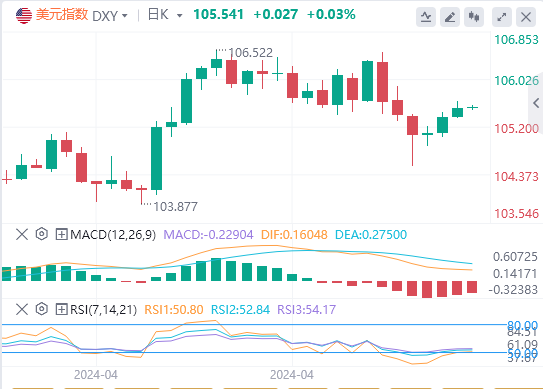Expand the MACD panel with plus icon
The width and height of the screenshot is (543, 389).
[61, 235]
